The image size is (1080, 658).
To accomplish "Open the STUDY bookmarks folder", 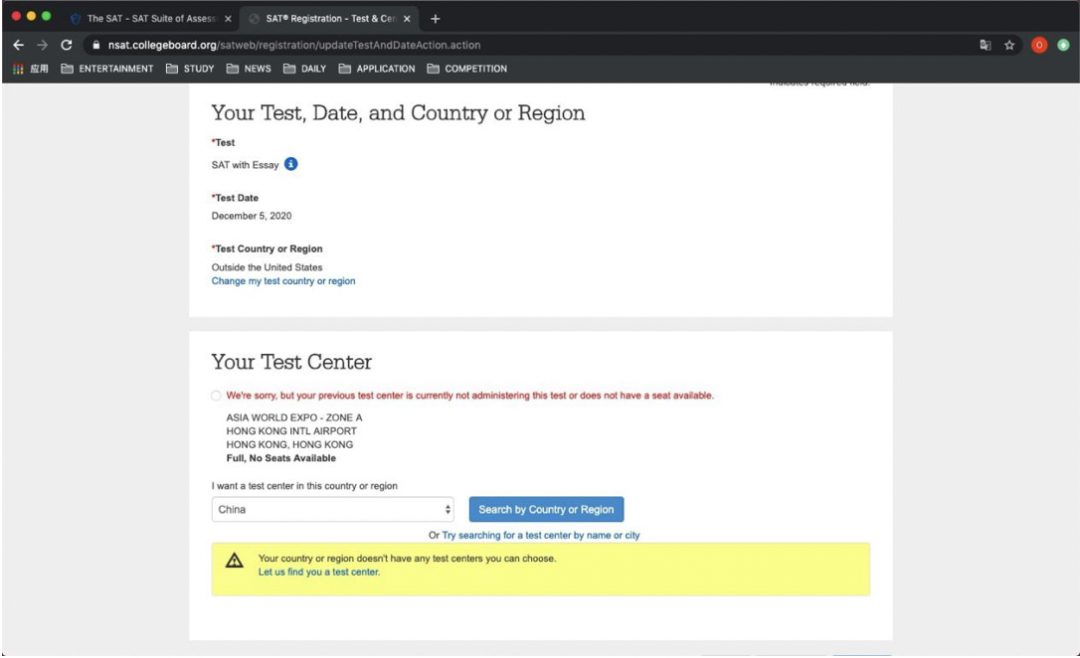I will [190, 68].
